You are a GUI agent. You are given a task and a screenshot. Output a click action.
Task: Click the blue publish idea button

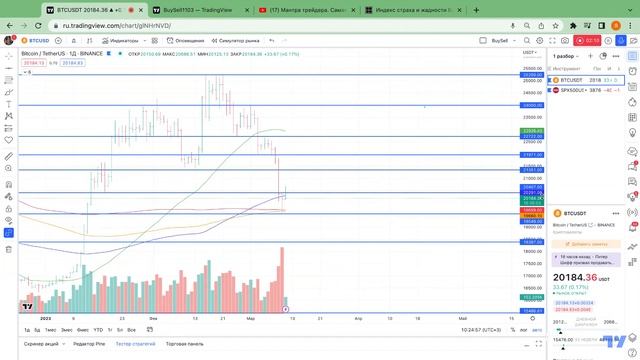(621, 40)
